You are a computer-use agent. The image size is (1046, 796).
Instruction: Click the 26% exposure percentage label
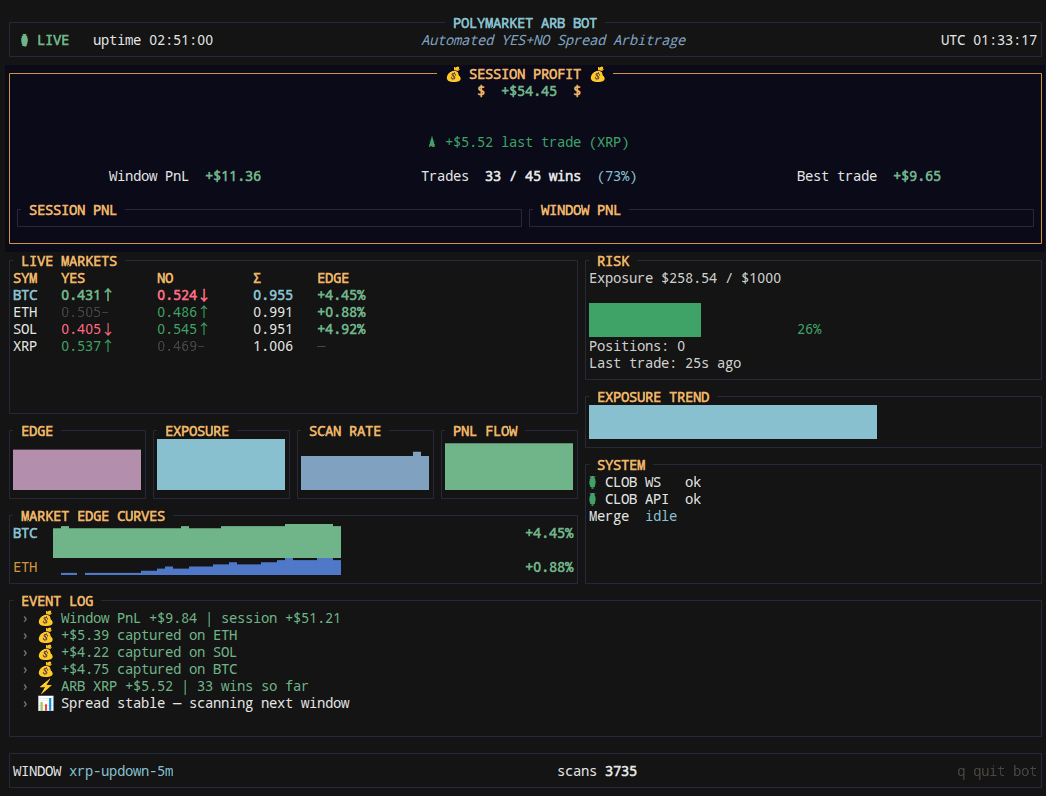point(809,329)
